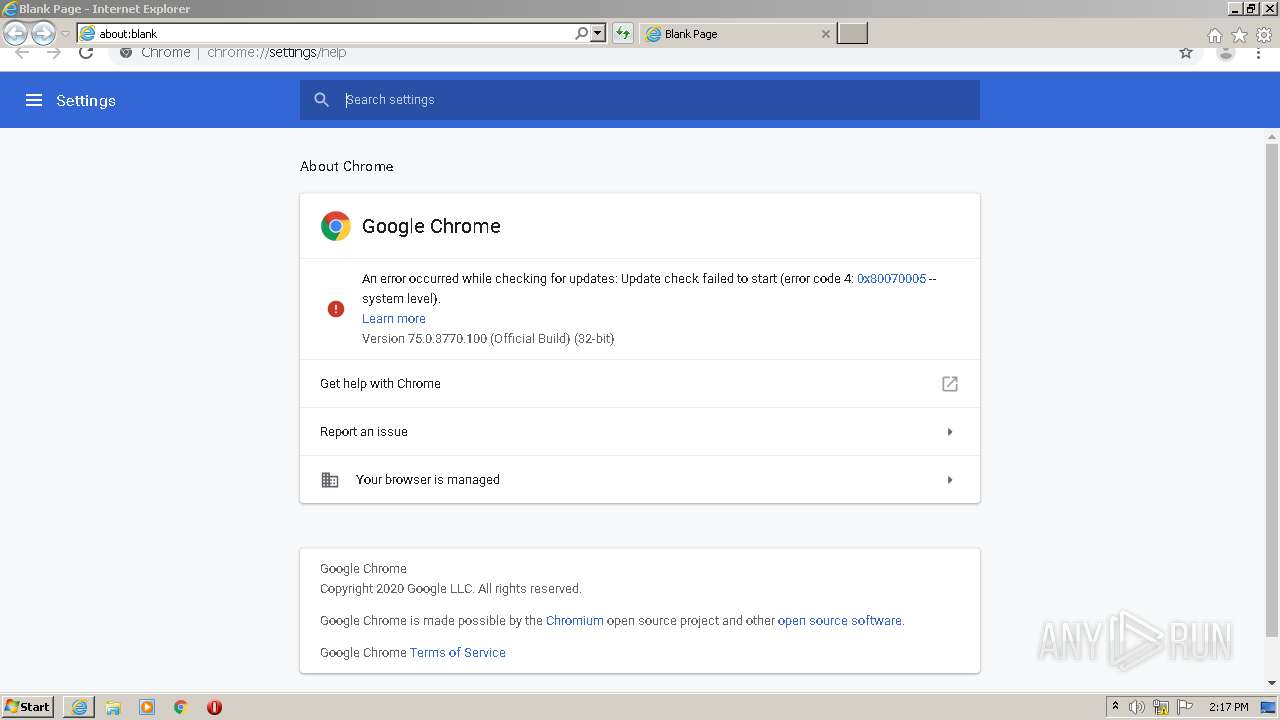Close the Blank Page tab
This screenshot has width=1280, height=720.
(826, 34)
